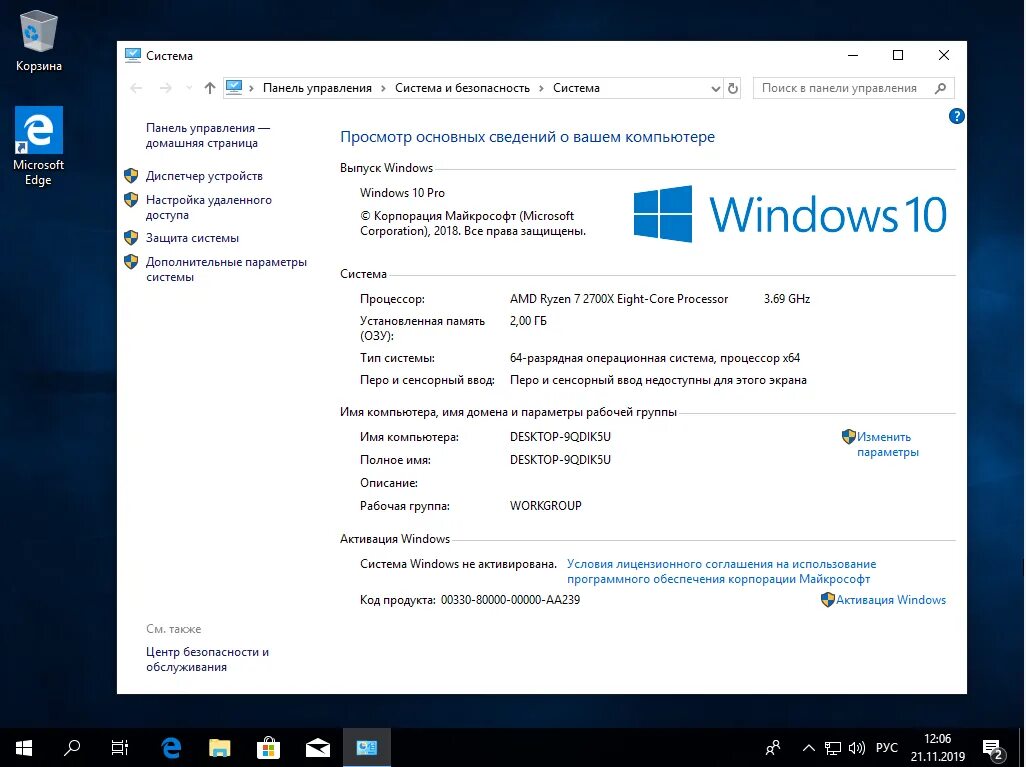This screenshot has width=1026, height=767.
Task: Focus the Поиск в панели управления field
Action: point(853,88)
